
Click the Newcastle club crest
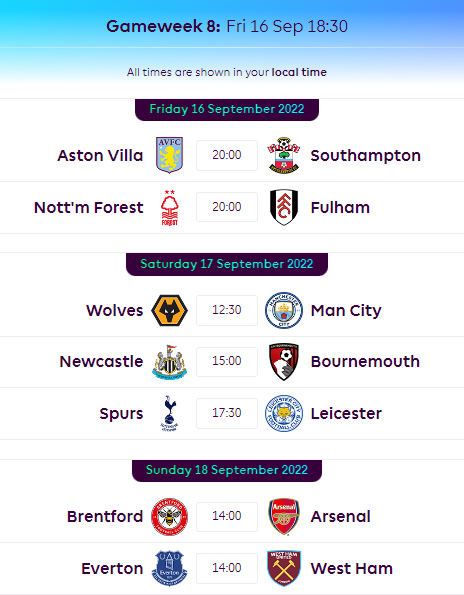[170, 362]
